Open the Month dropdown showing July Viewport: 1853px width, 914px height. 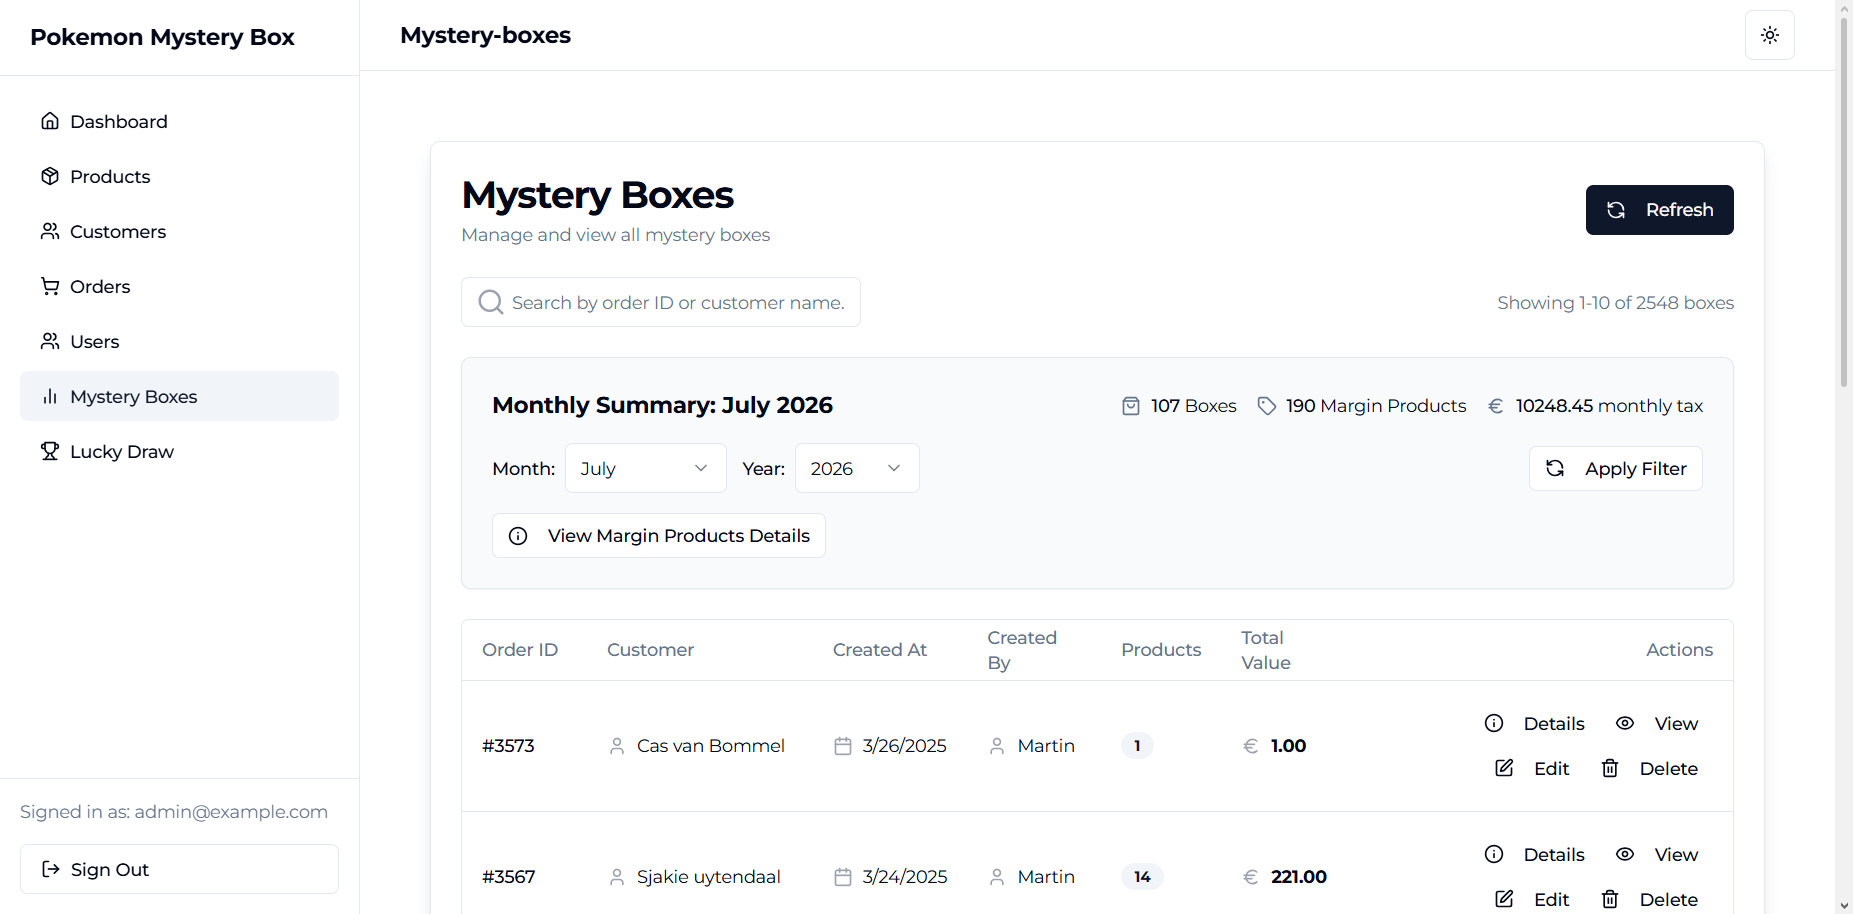point(645,468)
